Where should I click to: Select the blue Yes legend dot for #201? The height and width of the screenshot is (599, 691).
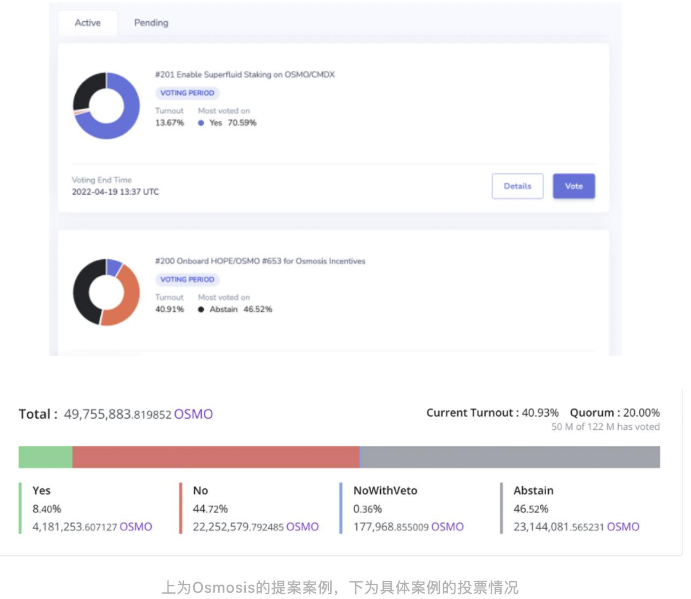201,123
